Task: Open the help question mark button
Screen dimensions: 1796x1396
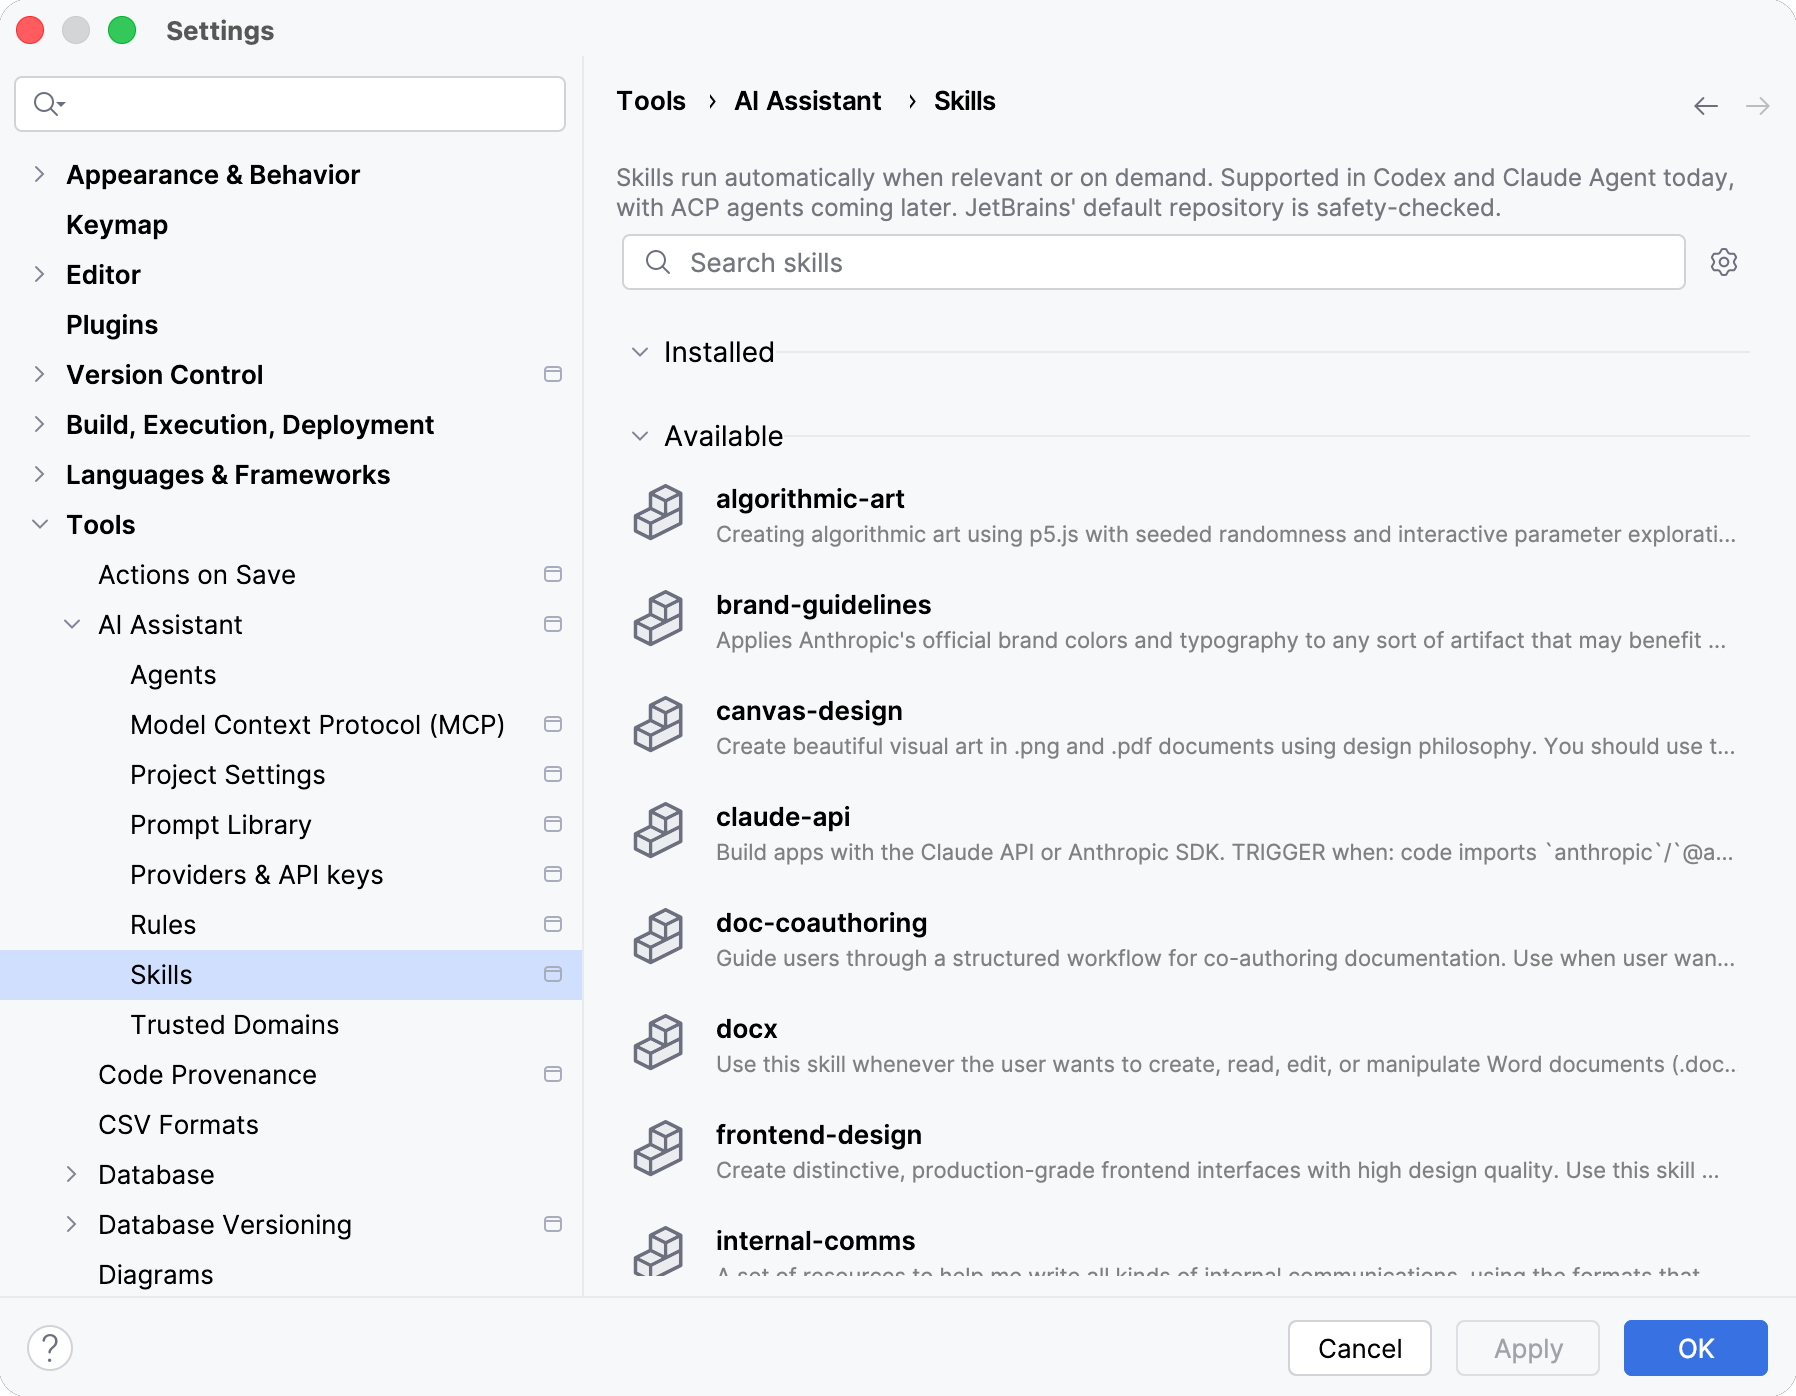Action: (x=50, y=1348)
